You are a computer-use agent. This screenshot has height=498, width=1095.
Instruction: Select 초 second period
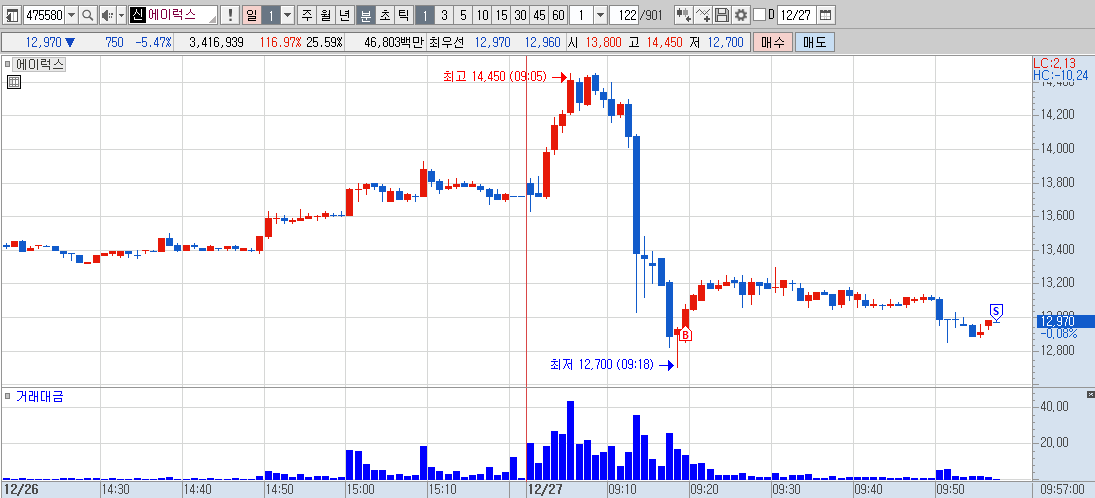click(x=383, y=15)
